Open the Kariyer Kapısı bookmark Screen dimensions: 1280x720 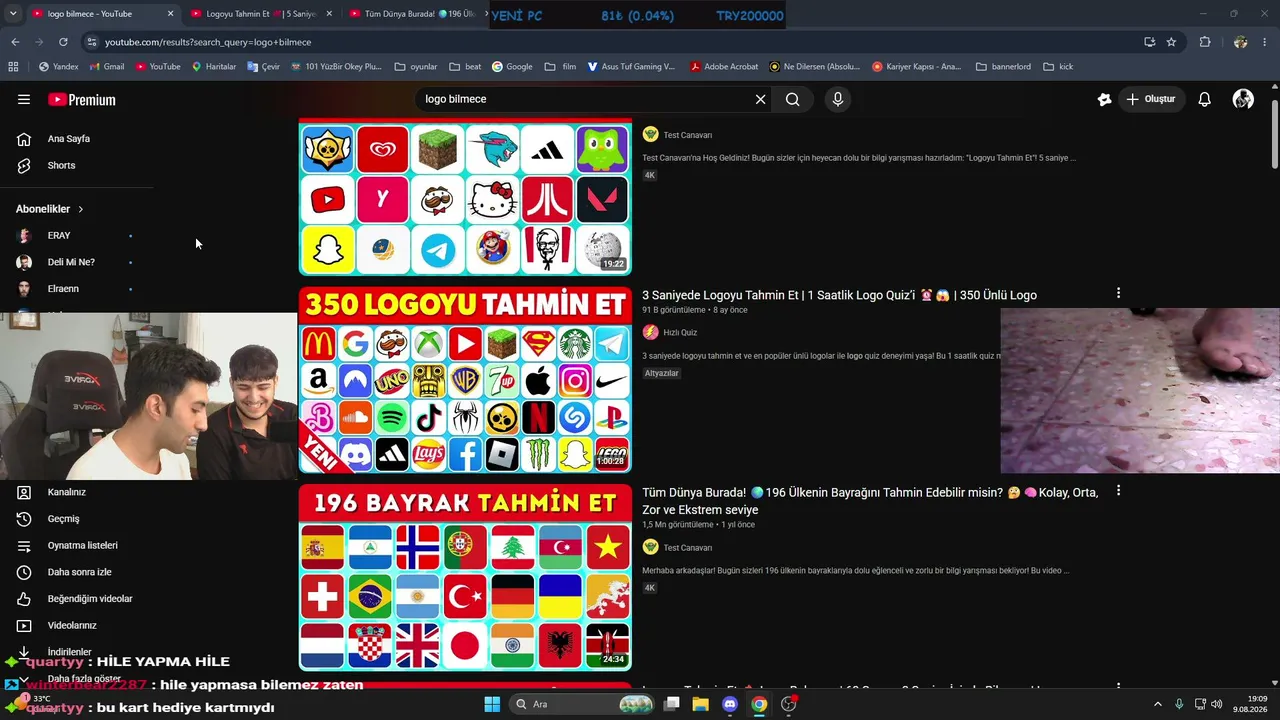click(917, 67)
